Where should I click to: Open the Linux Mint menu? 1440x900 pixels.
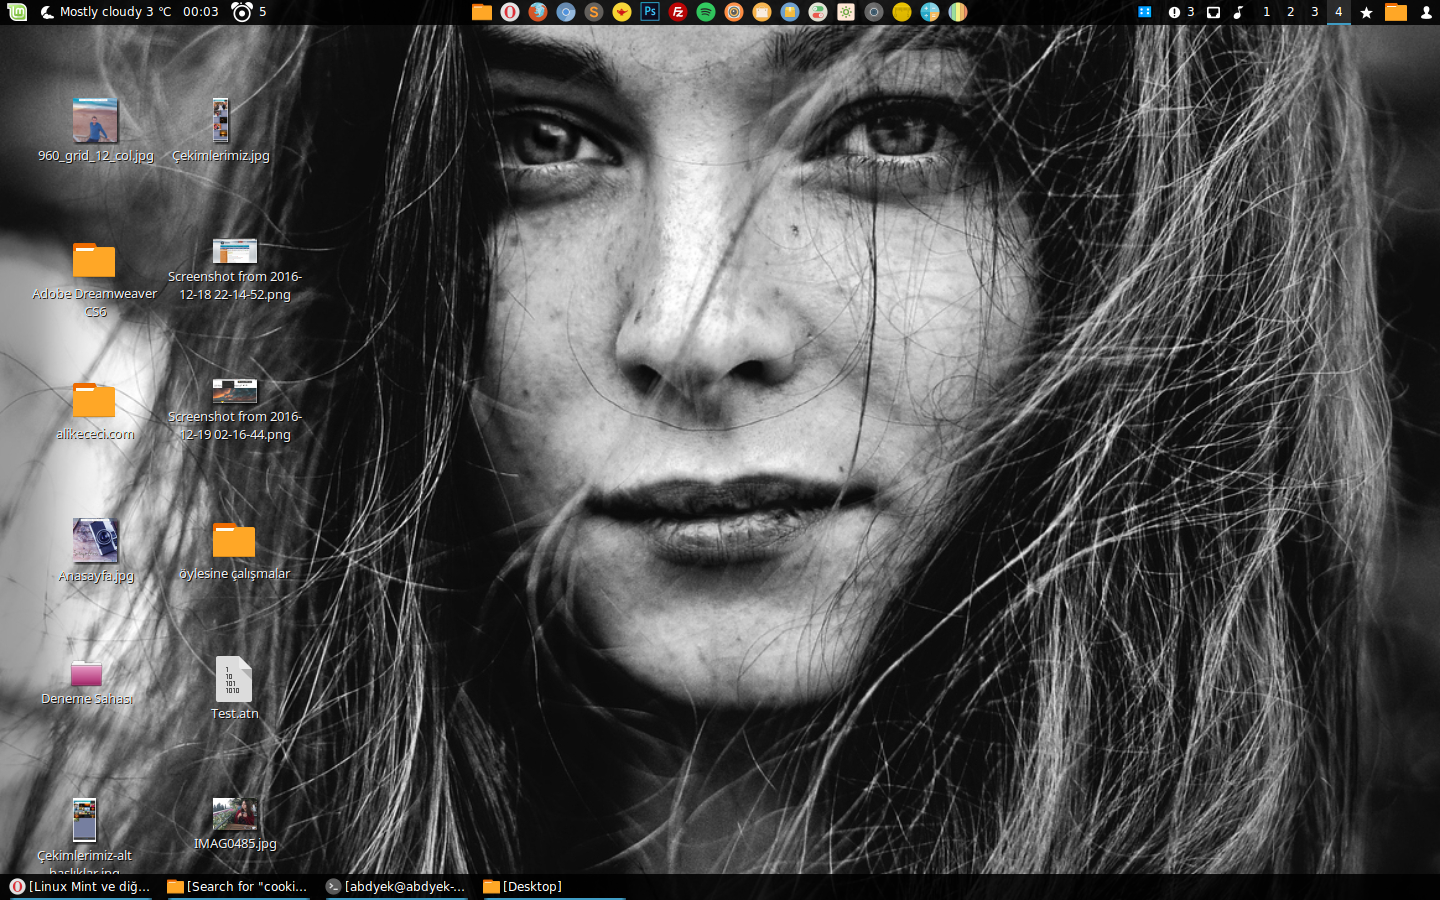coord(17,12)
